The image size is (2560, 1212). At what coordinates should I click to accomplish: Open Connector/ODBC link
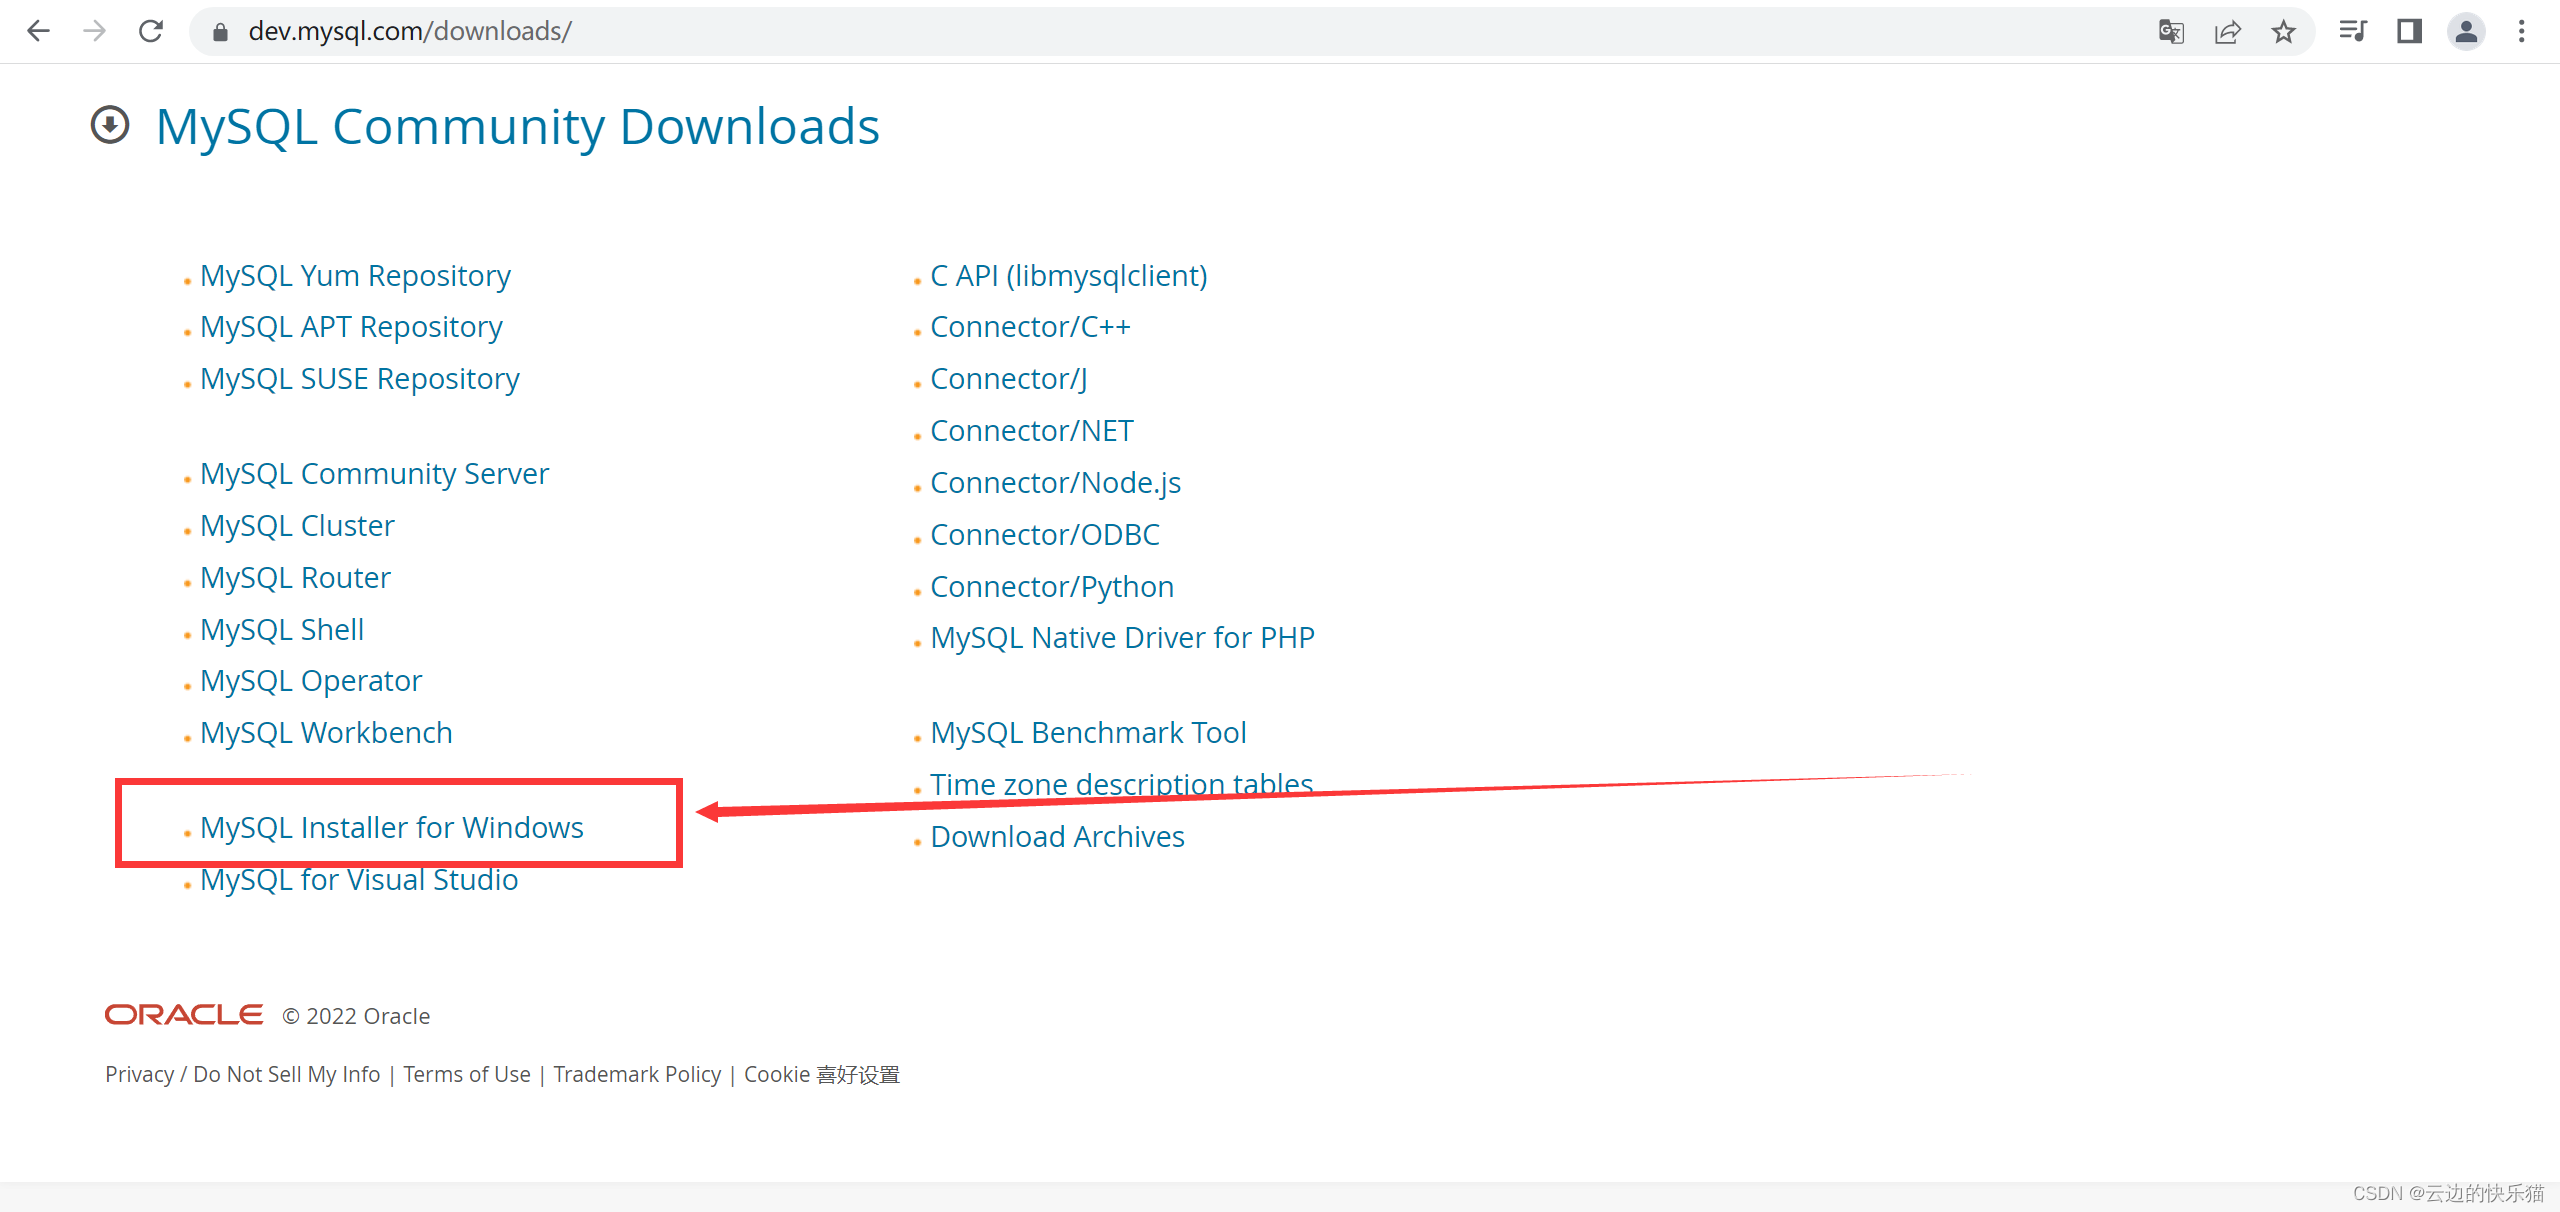click(1045, 535)
